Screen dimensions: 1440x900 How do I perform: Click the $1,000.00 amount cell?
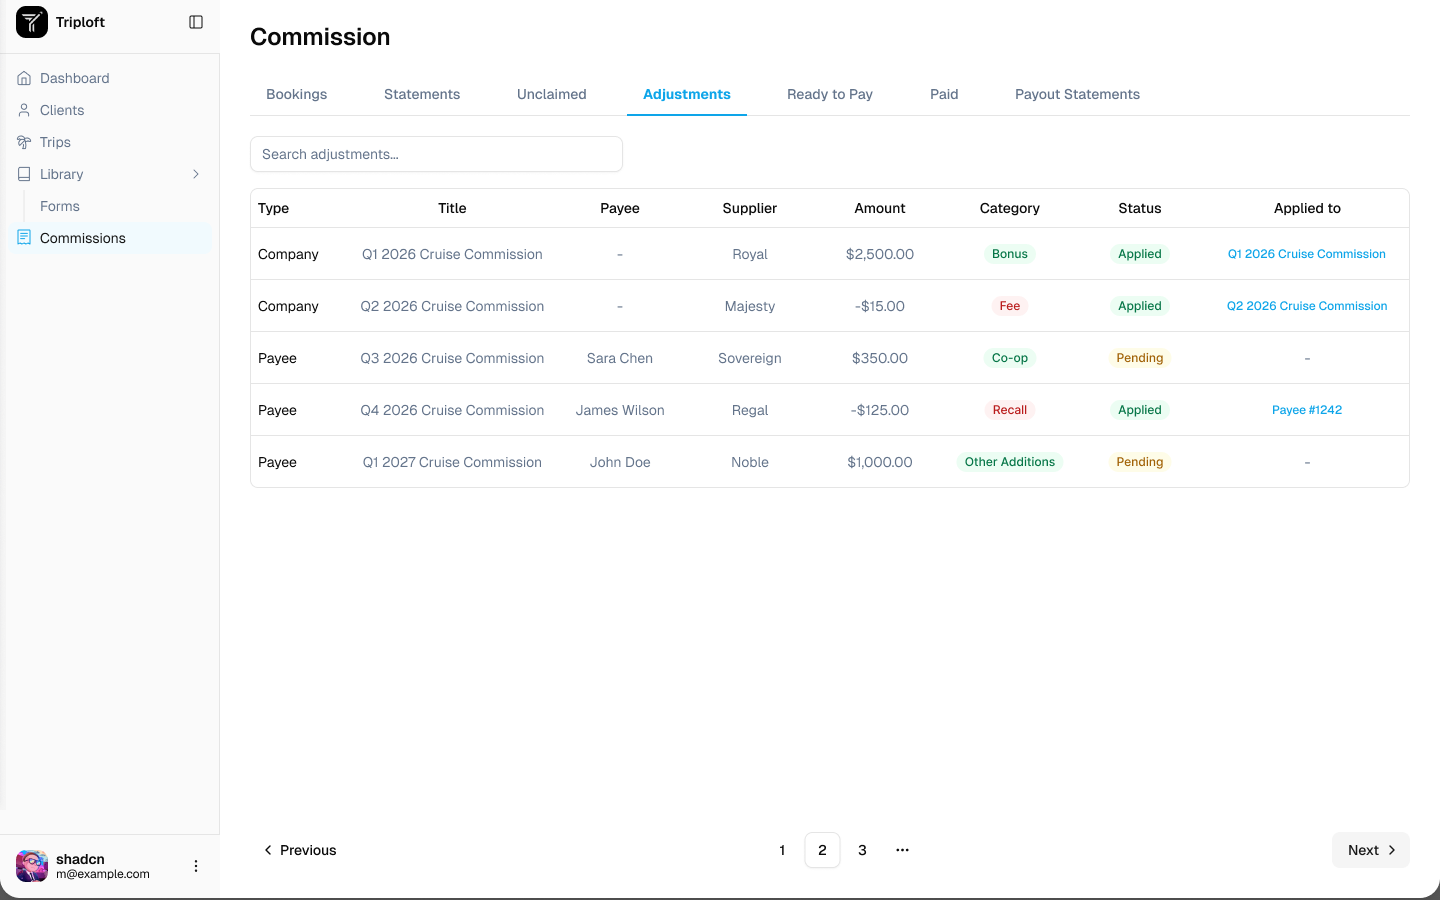[x=880, y=462]
